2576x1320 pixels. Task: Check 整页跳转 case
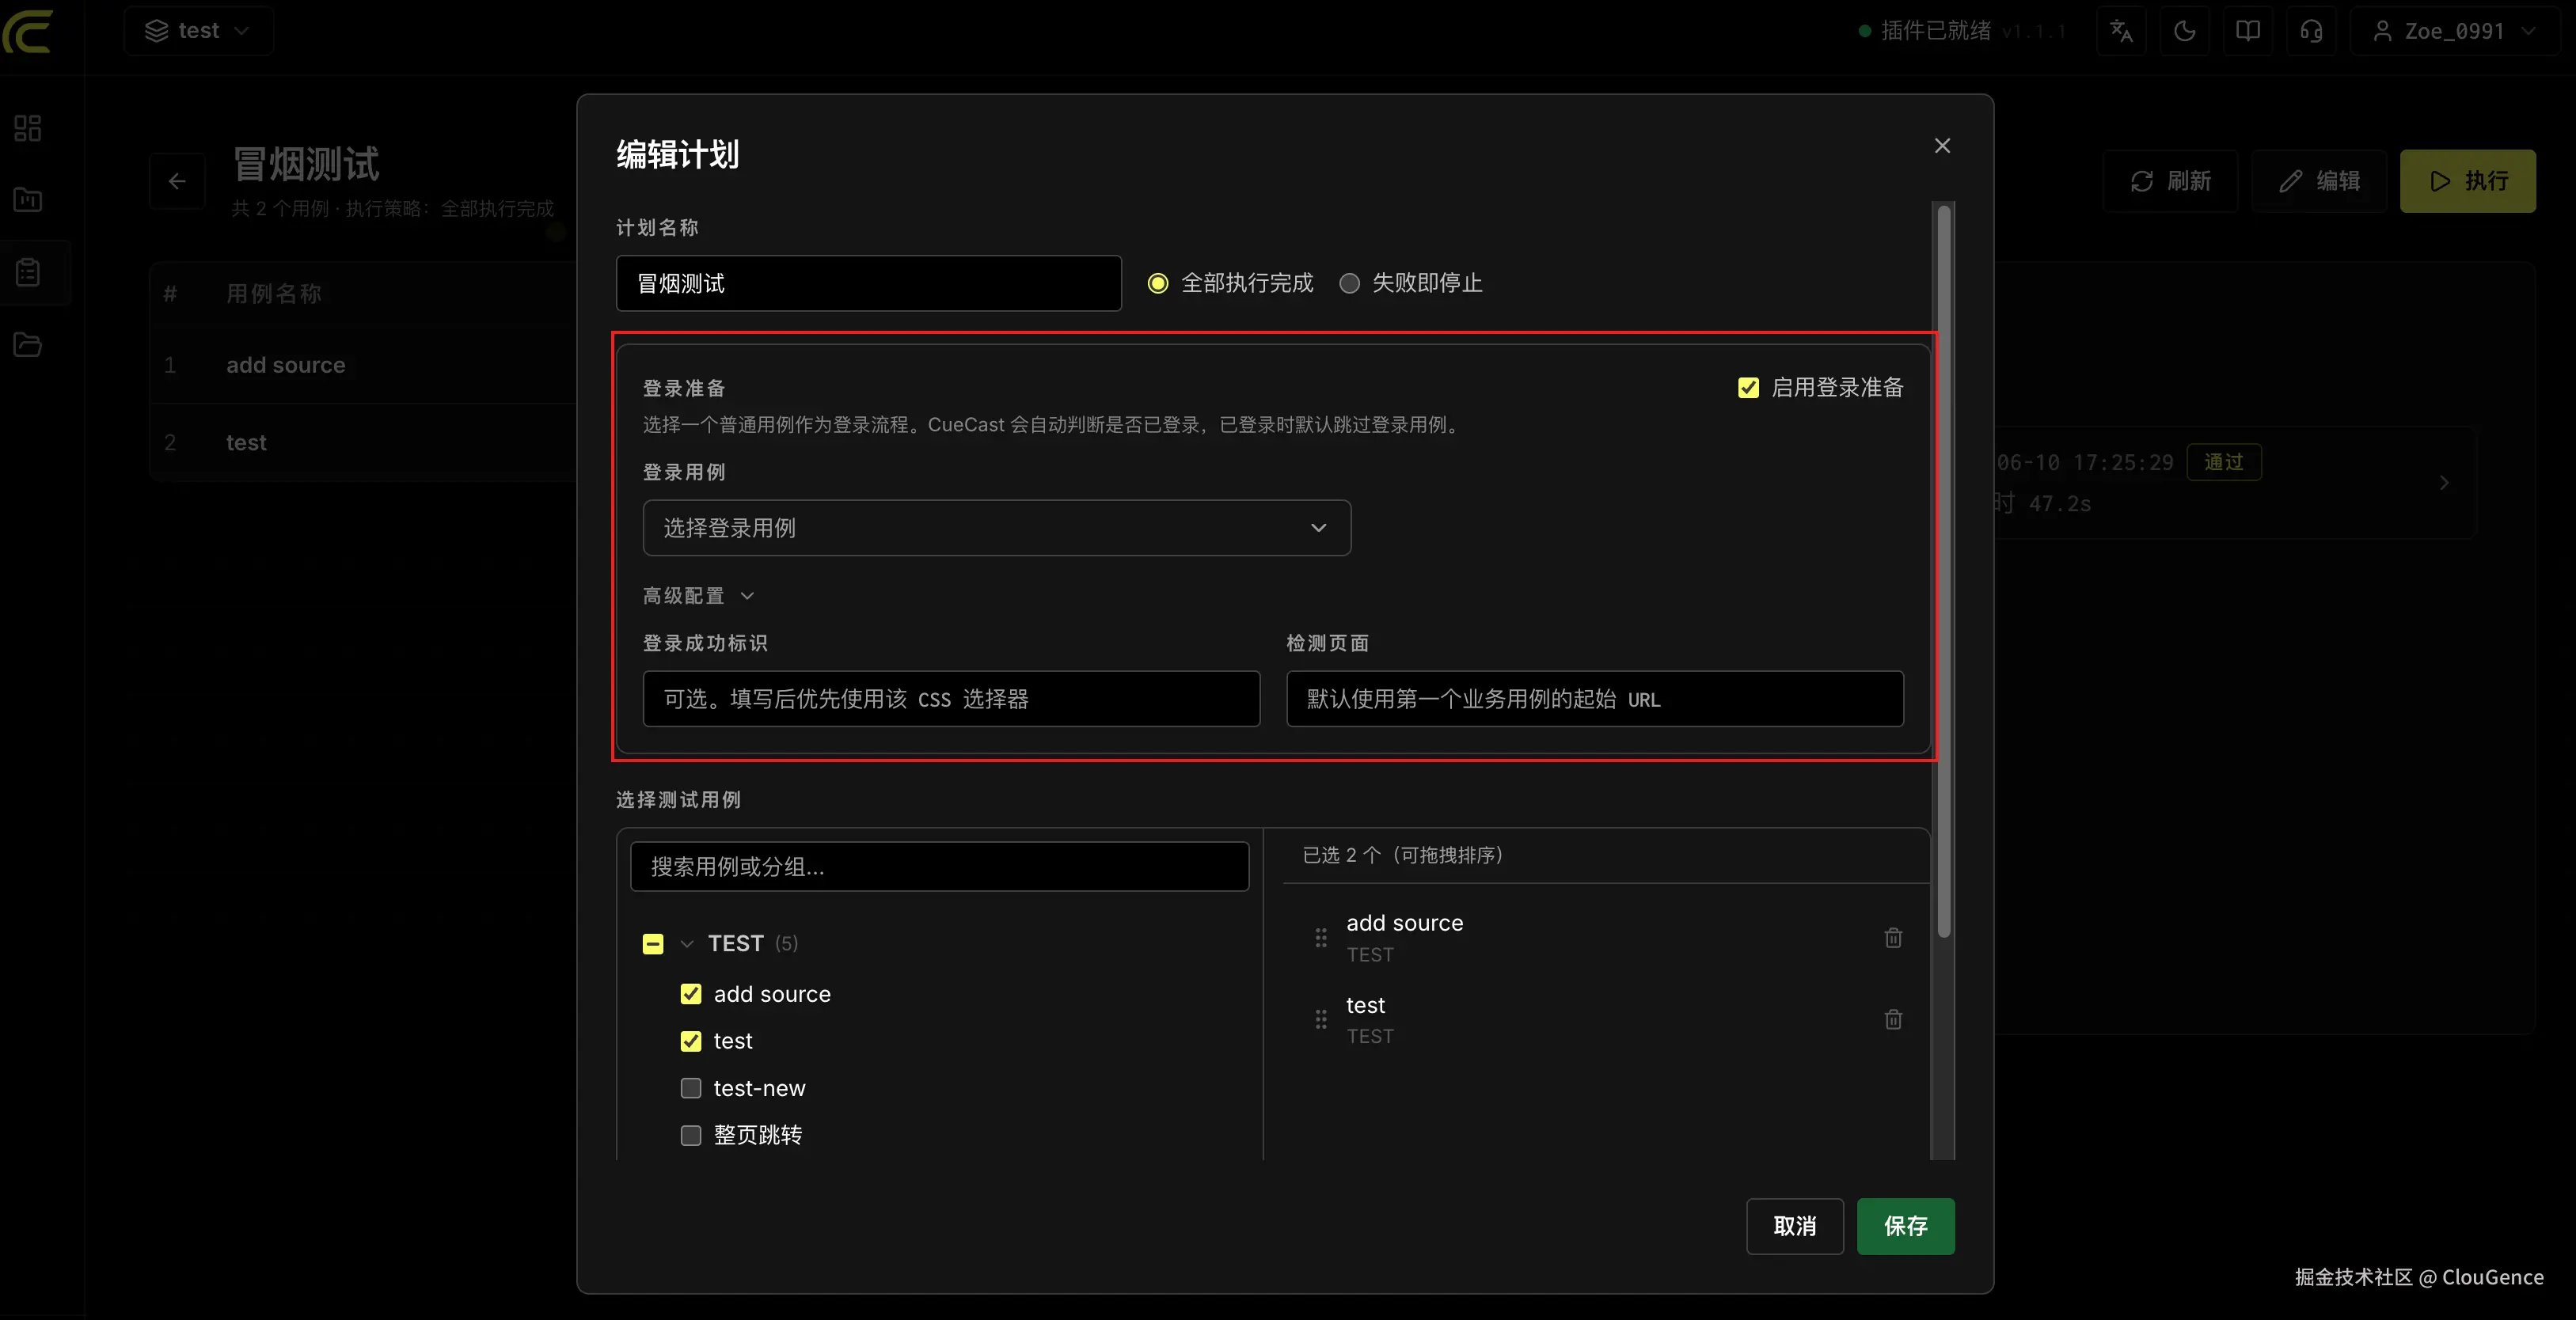(691, 1135)
